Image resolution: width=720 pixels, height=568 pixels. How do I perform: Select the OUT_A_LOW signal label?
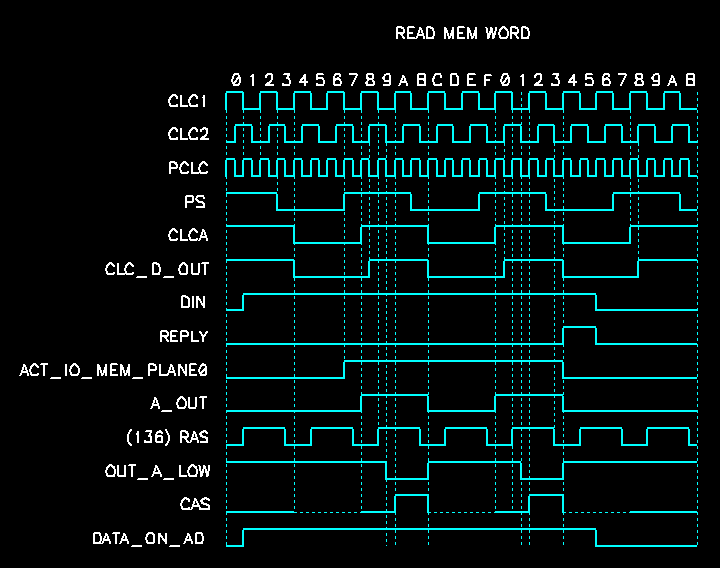pyautogui.click(x=156, y=470)
